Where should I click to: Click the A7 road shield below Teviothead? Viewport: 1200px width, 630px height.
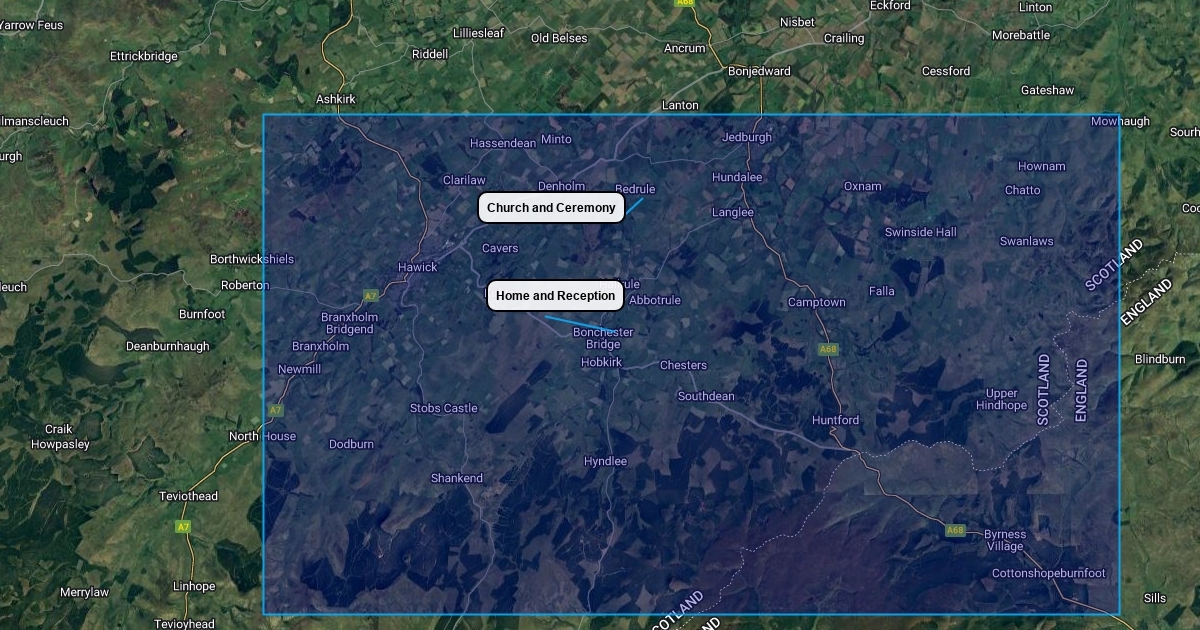point(183,526)
